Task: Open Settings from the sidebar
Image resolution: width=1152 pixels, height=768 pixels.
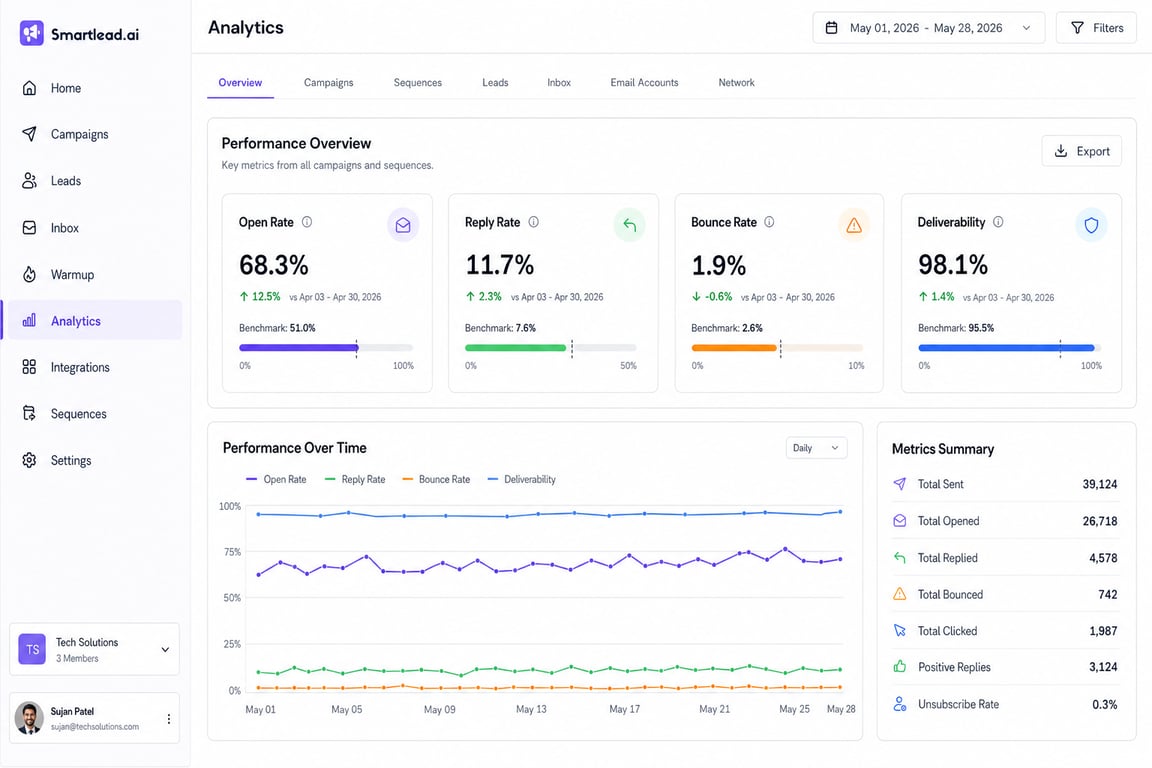Action: [x=93, y=460]
